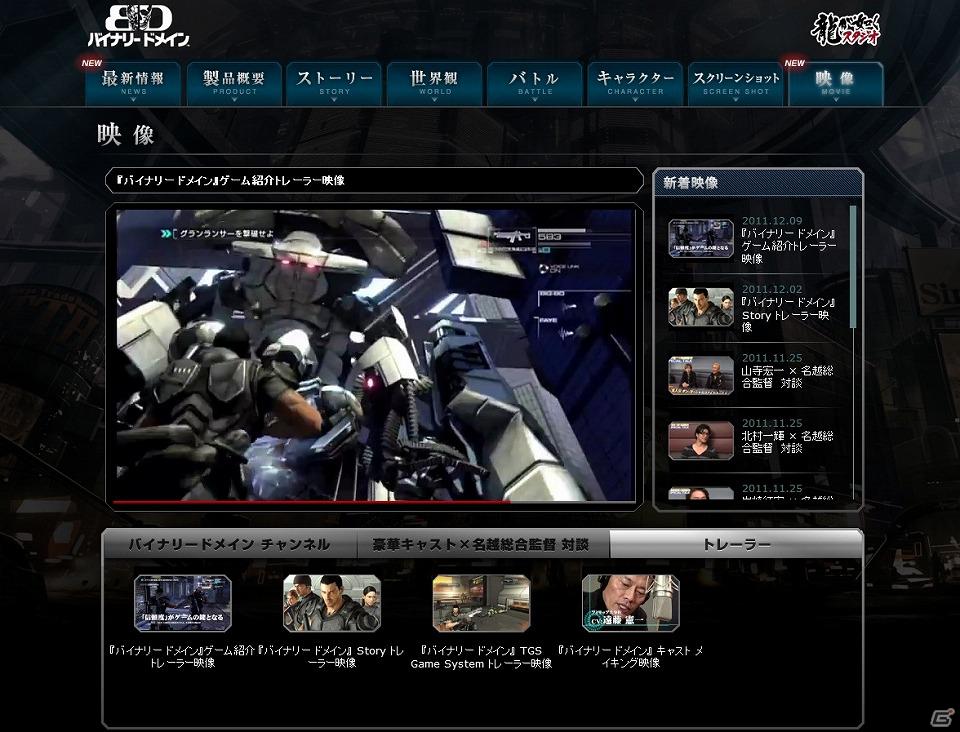Click bottom-row caption ゲーム紹介トレーラー映像
The width and height of the screenshot is (960, 732).
tap(182, 657)
